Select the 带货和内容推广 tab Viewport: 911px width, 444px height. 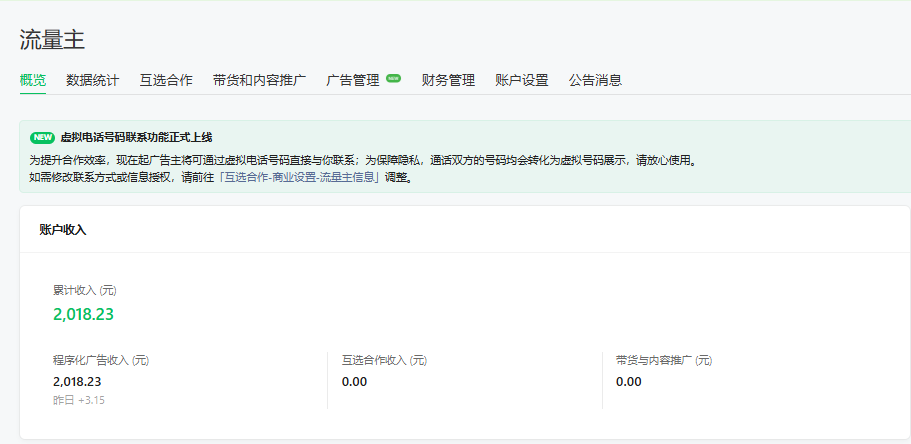[x=259, y=80]
